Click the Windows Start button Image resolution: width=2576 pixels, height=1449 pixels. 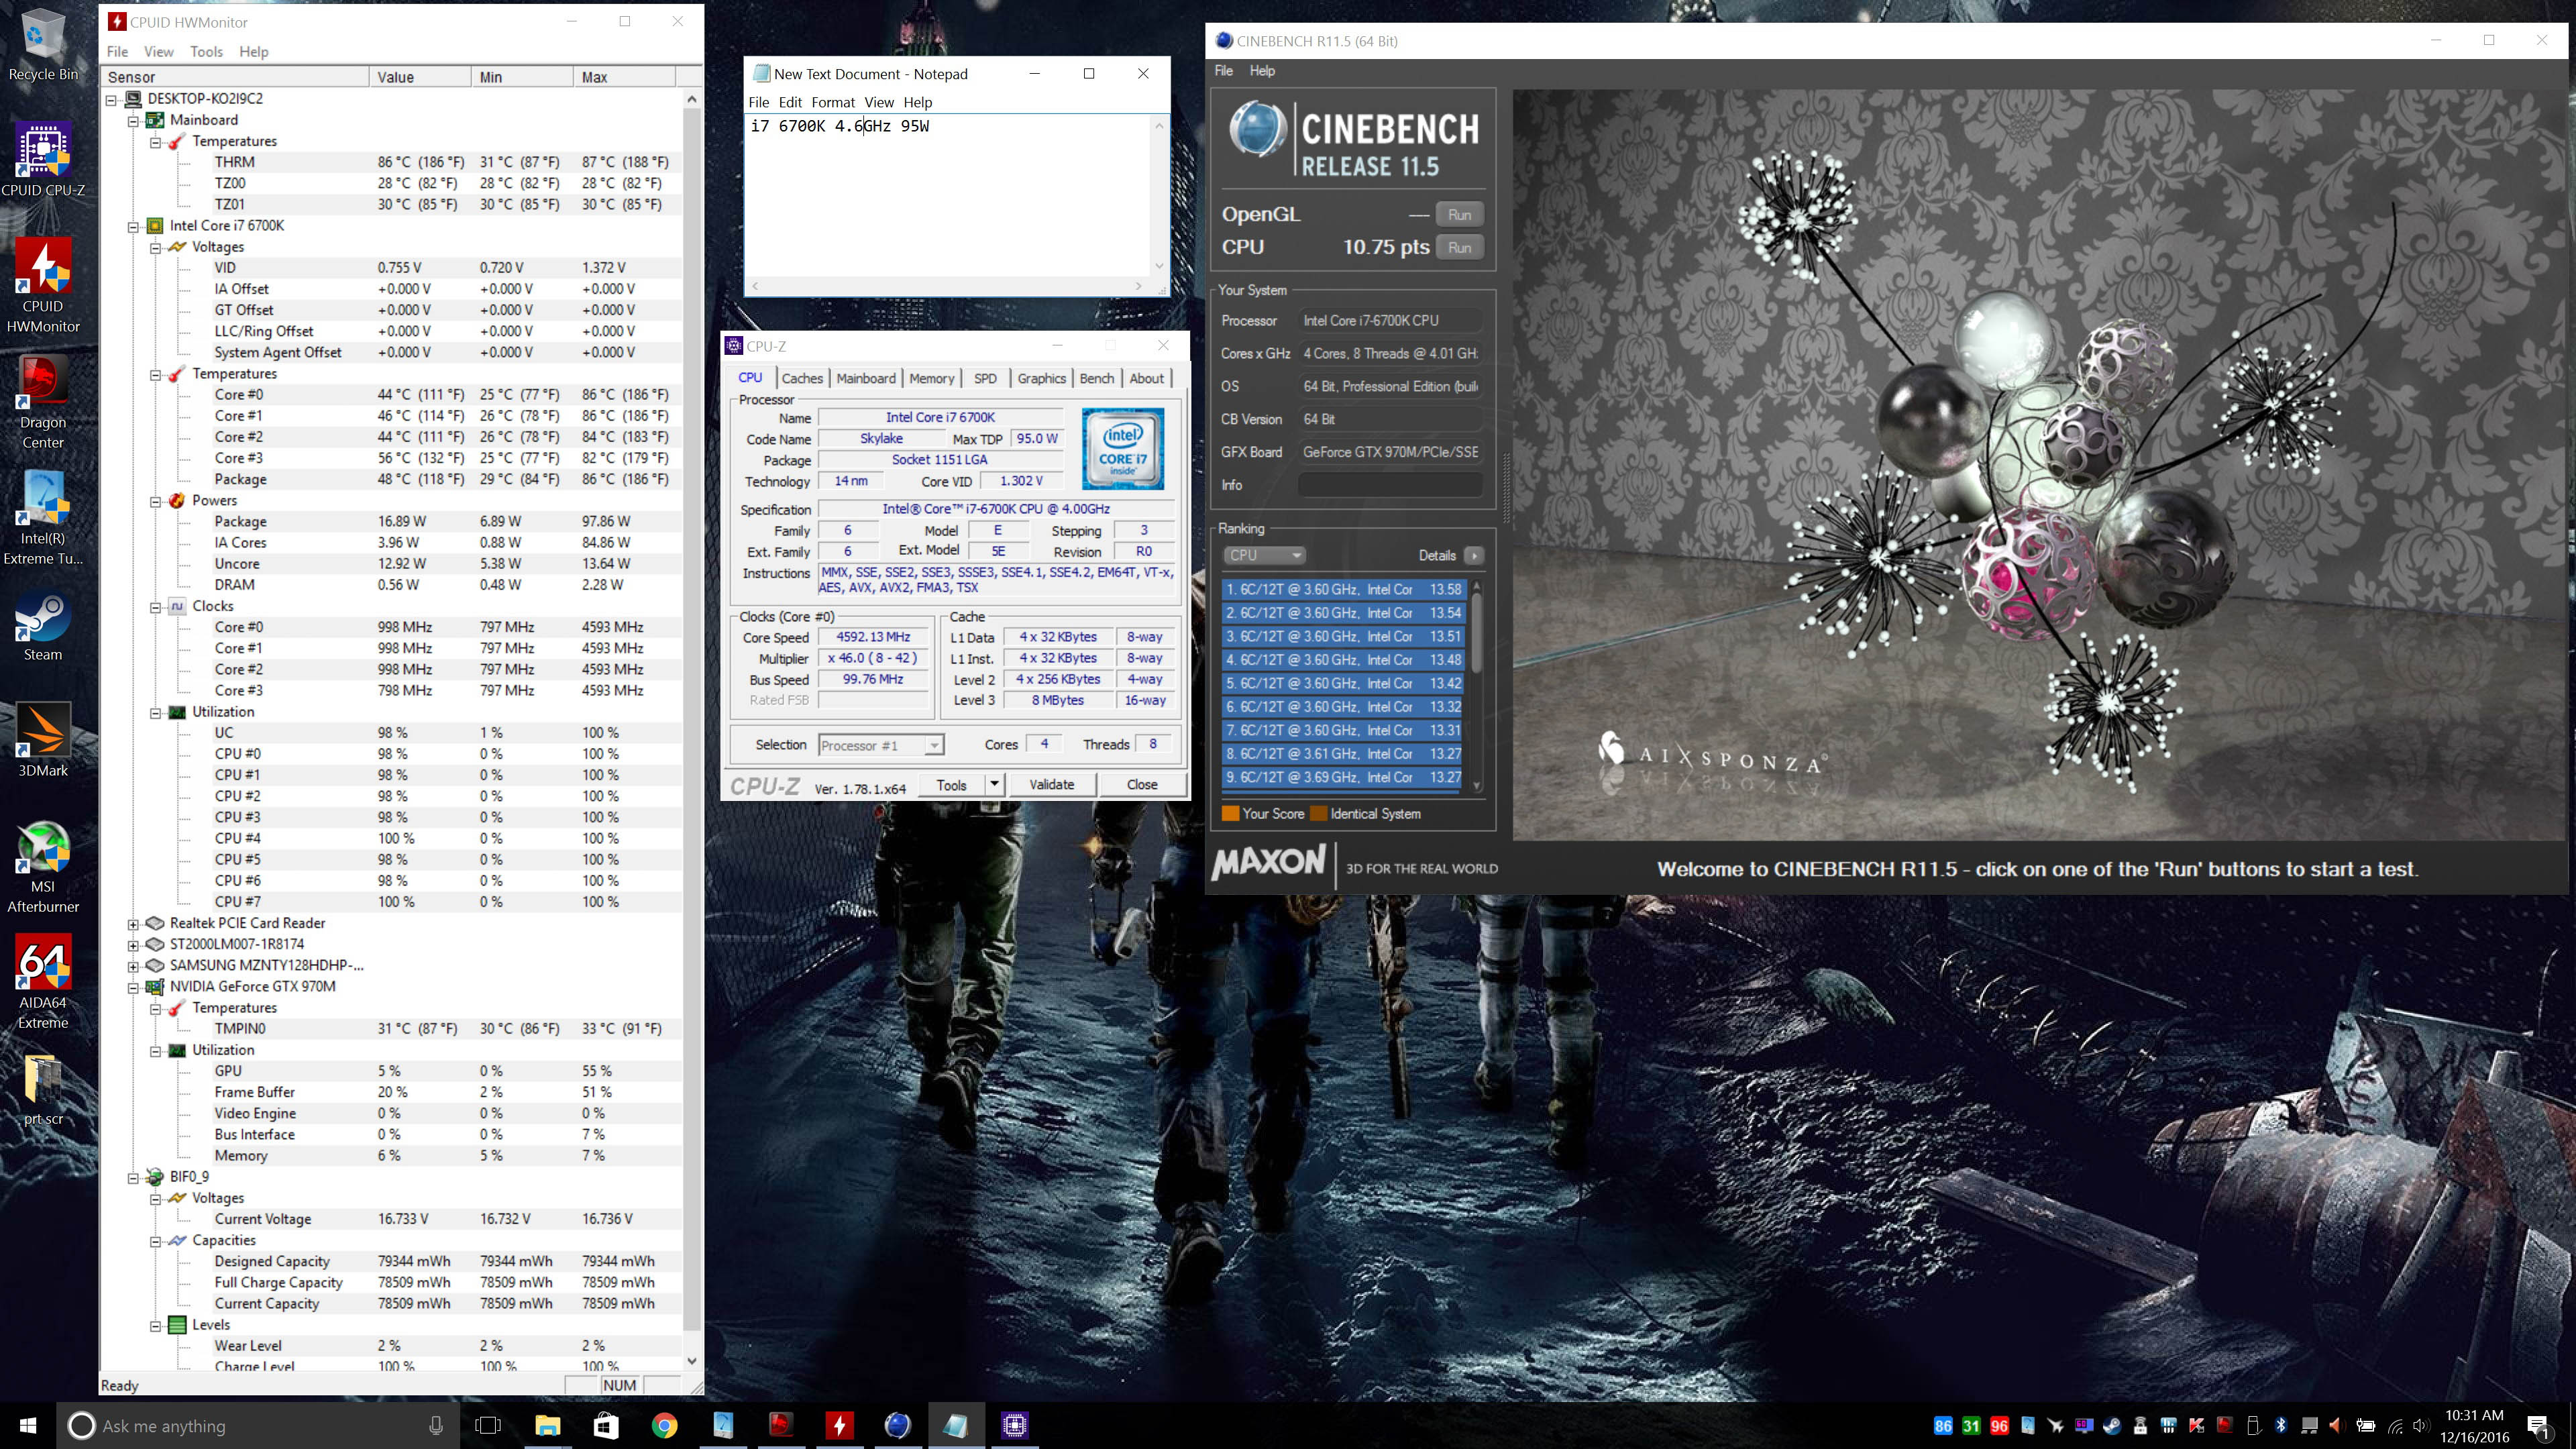[28, 1425]
